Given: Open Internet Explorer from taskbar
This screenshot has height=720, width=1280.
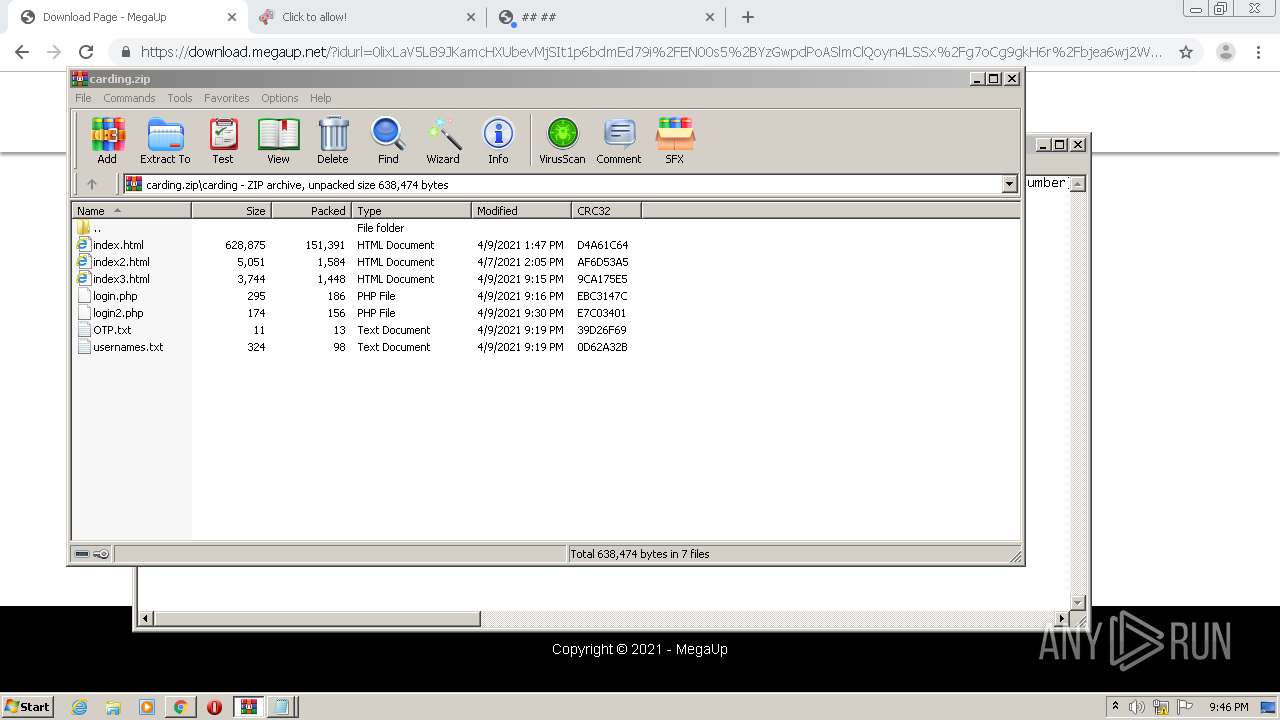Looking at the screenshot, I should click(79, 707).
